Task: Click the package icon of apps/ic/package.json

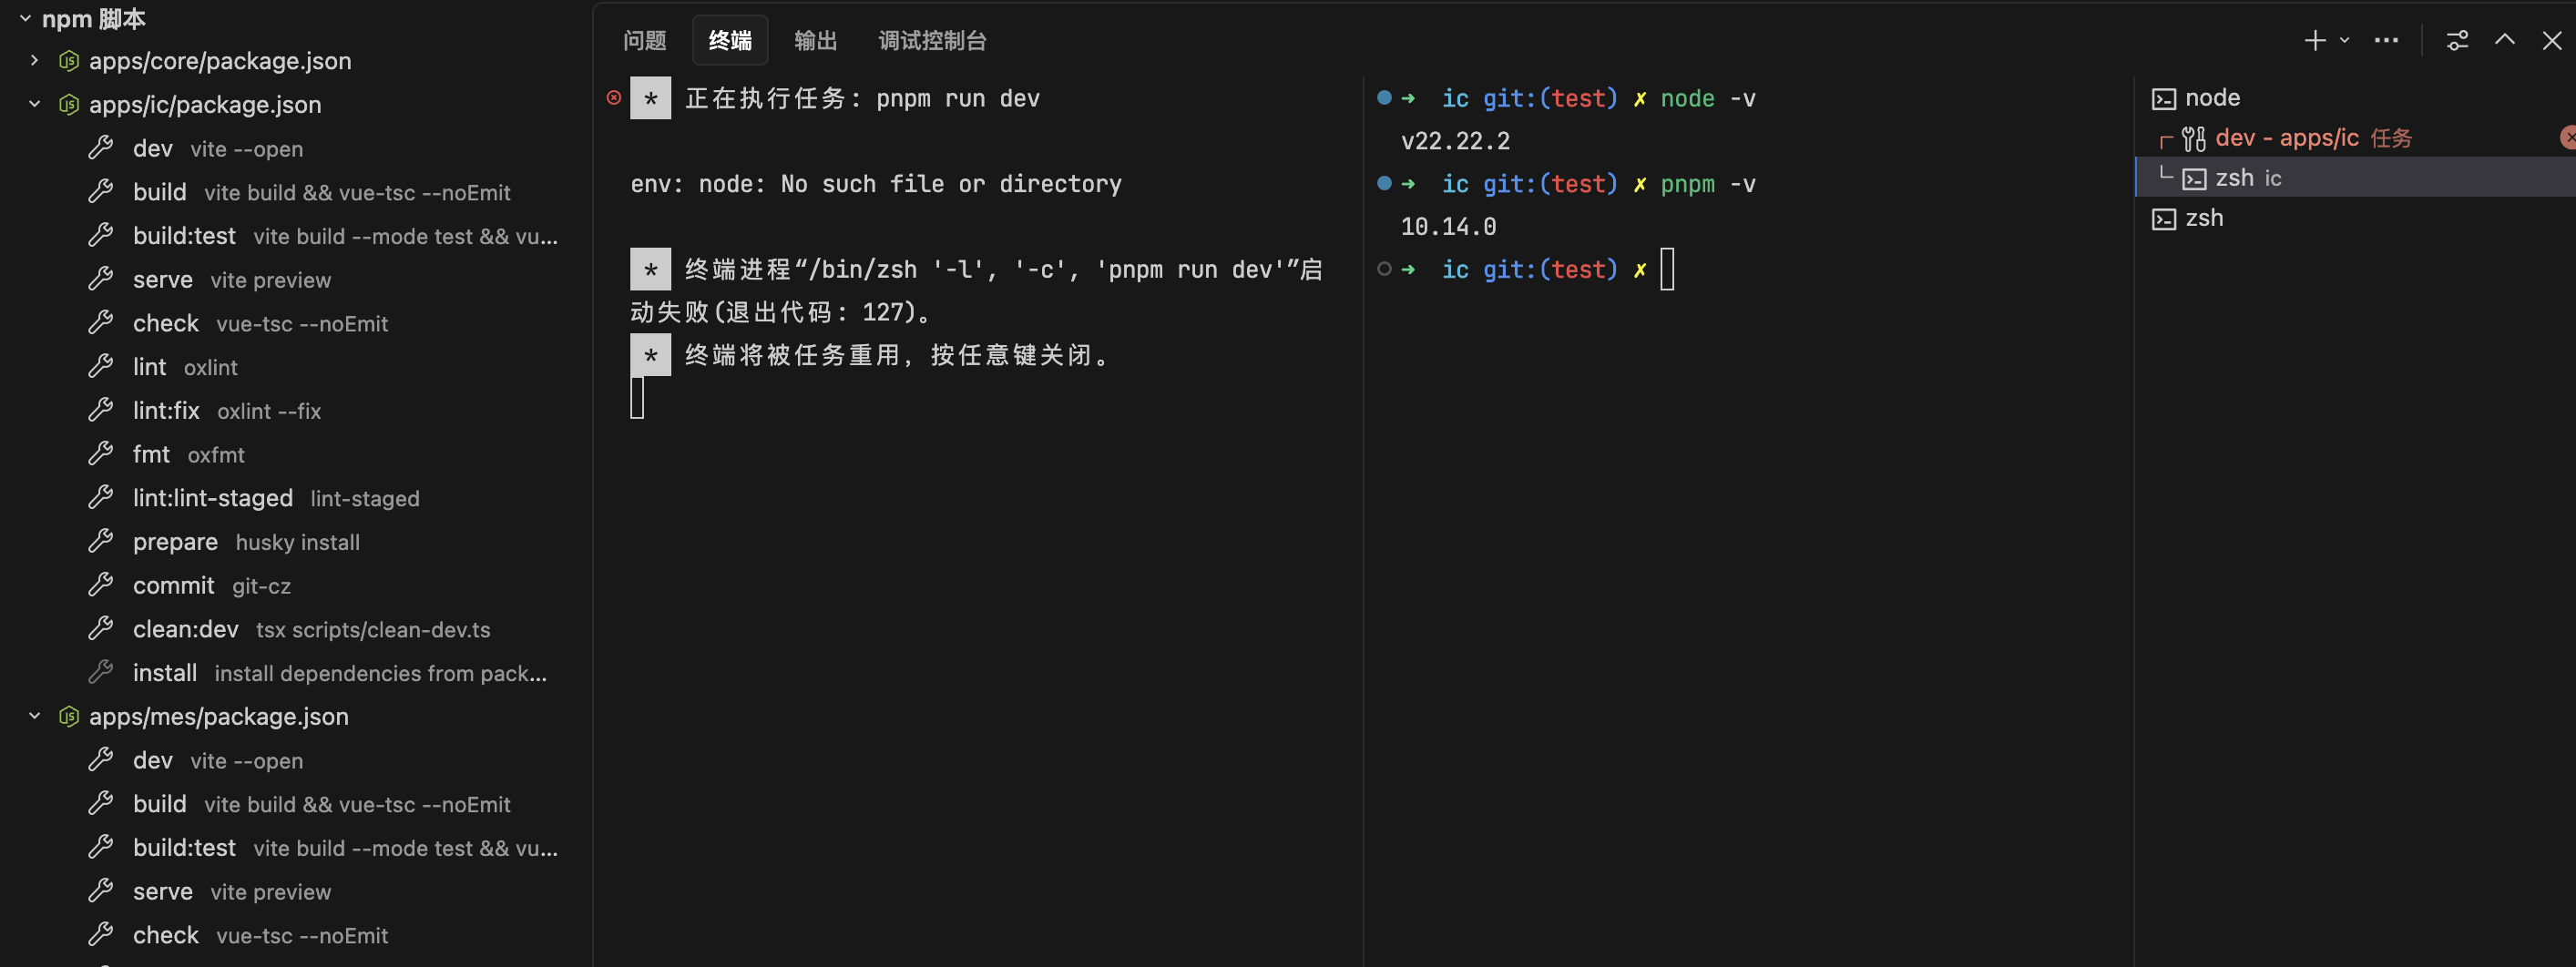Action: coord(69,104)
